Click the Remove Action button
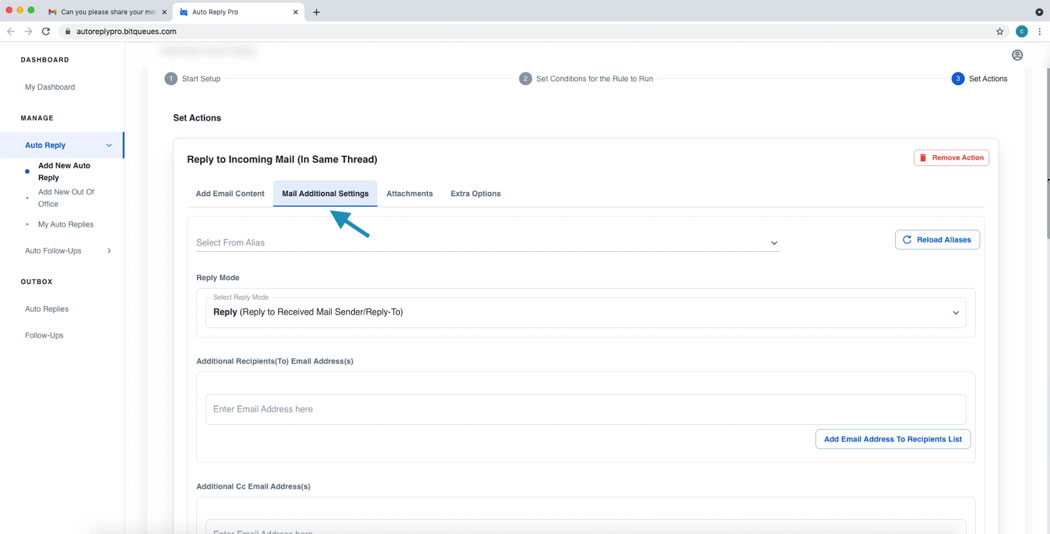The image size is (1050, 534). coord(951,158)
